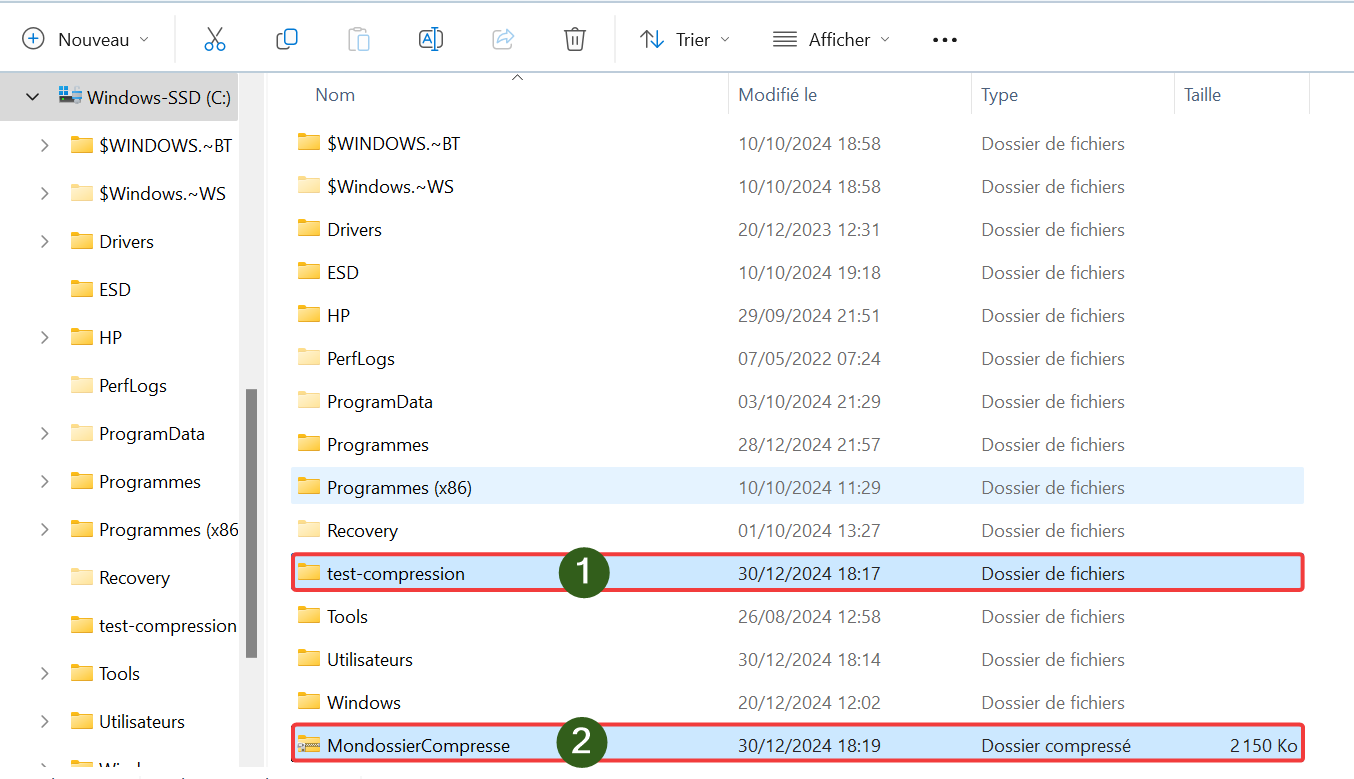Image resolution: width=1354 pixels, height=779 pixels.
Task: Select ESD folder in the sidebar
Action: coord(115,289)
